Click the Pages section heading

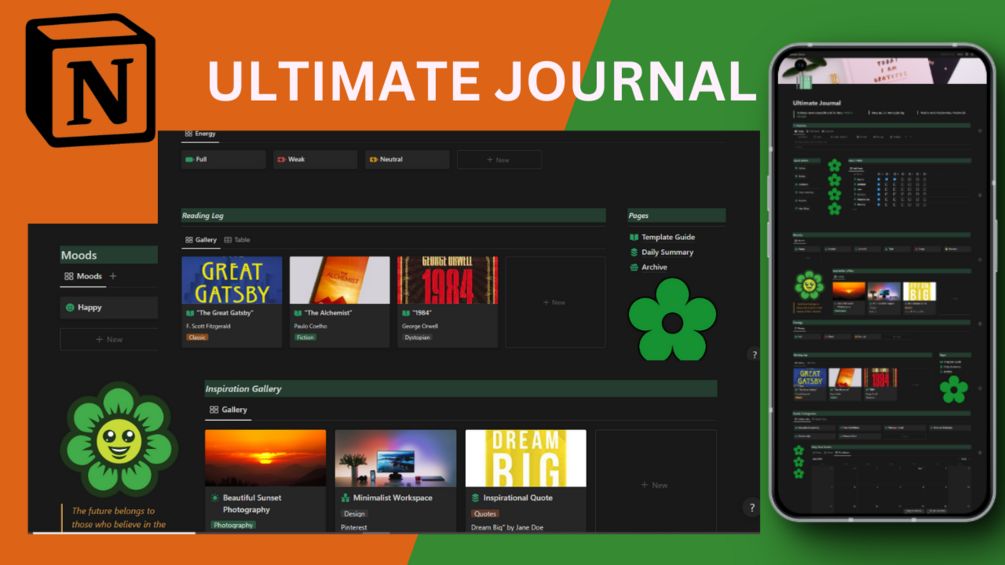(x=638, y=216)
